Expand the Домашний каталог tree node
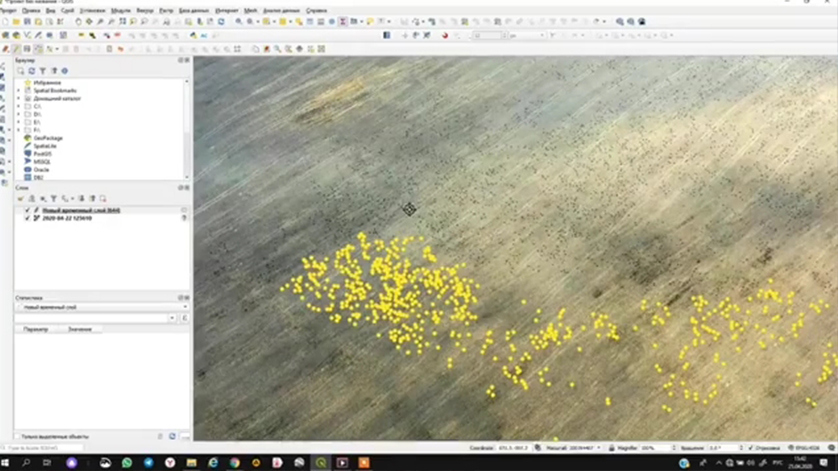The image size is (838, 471). [19, 98]
